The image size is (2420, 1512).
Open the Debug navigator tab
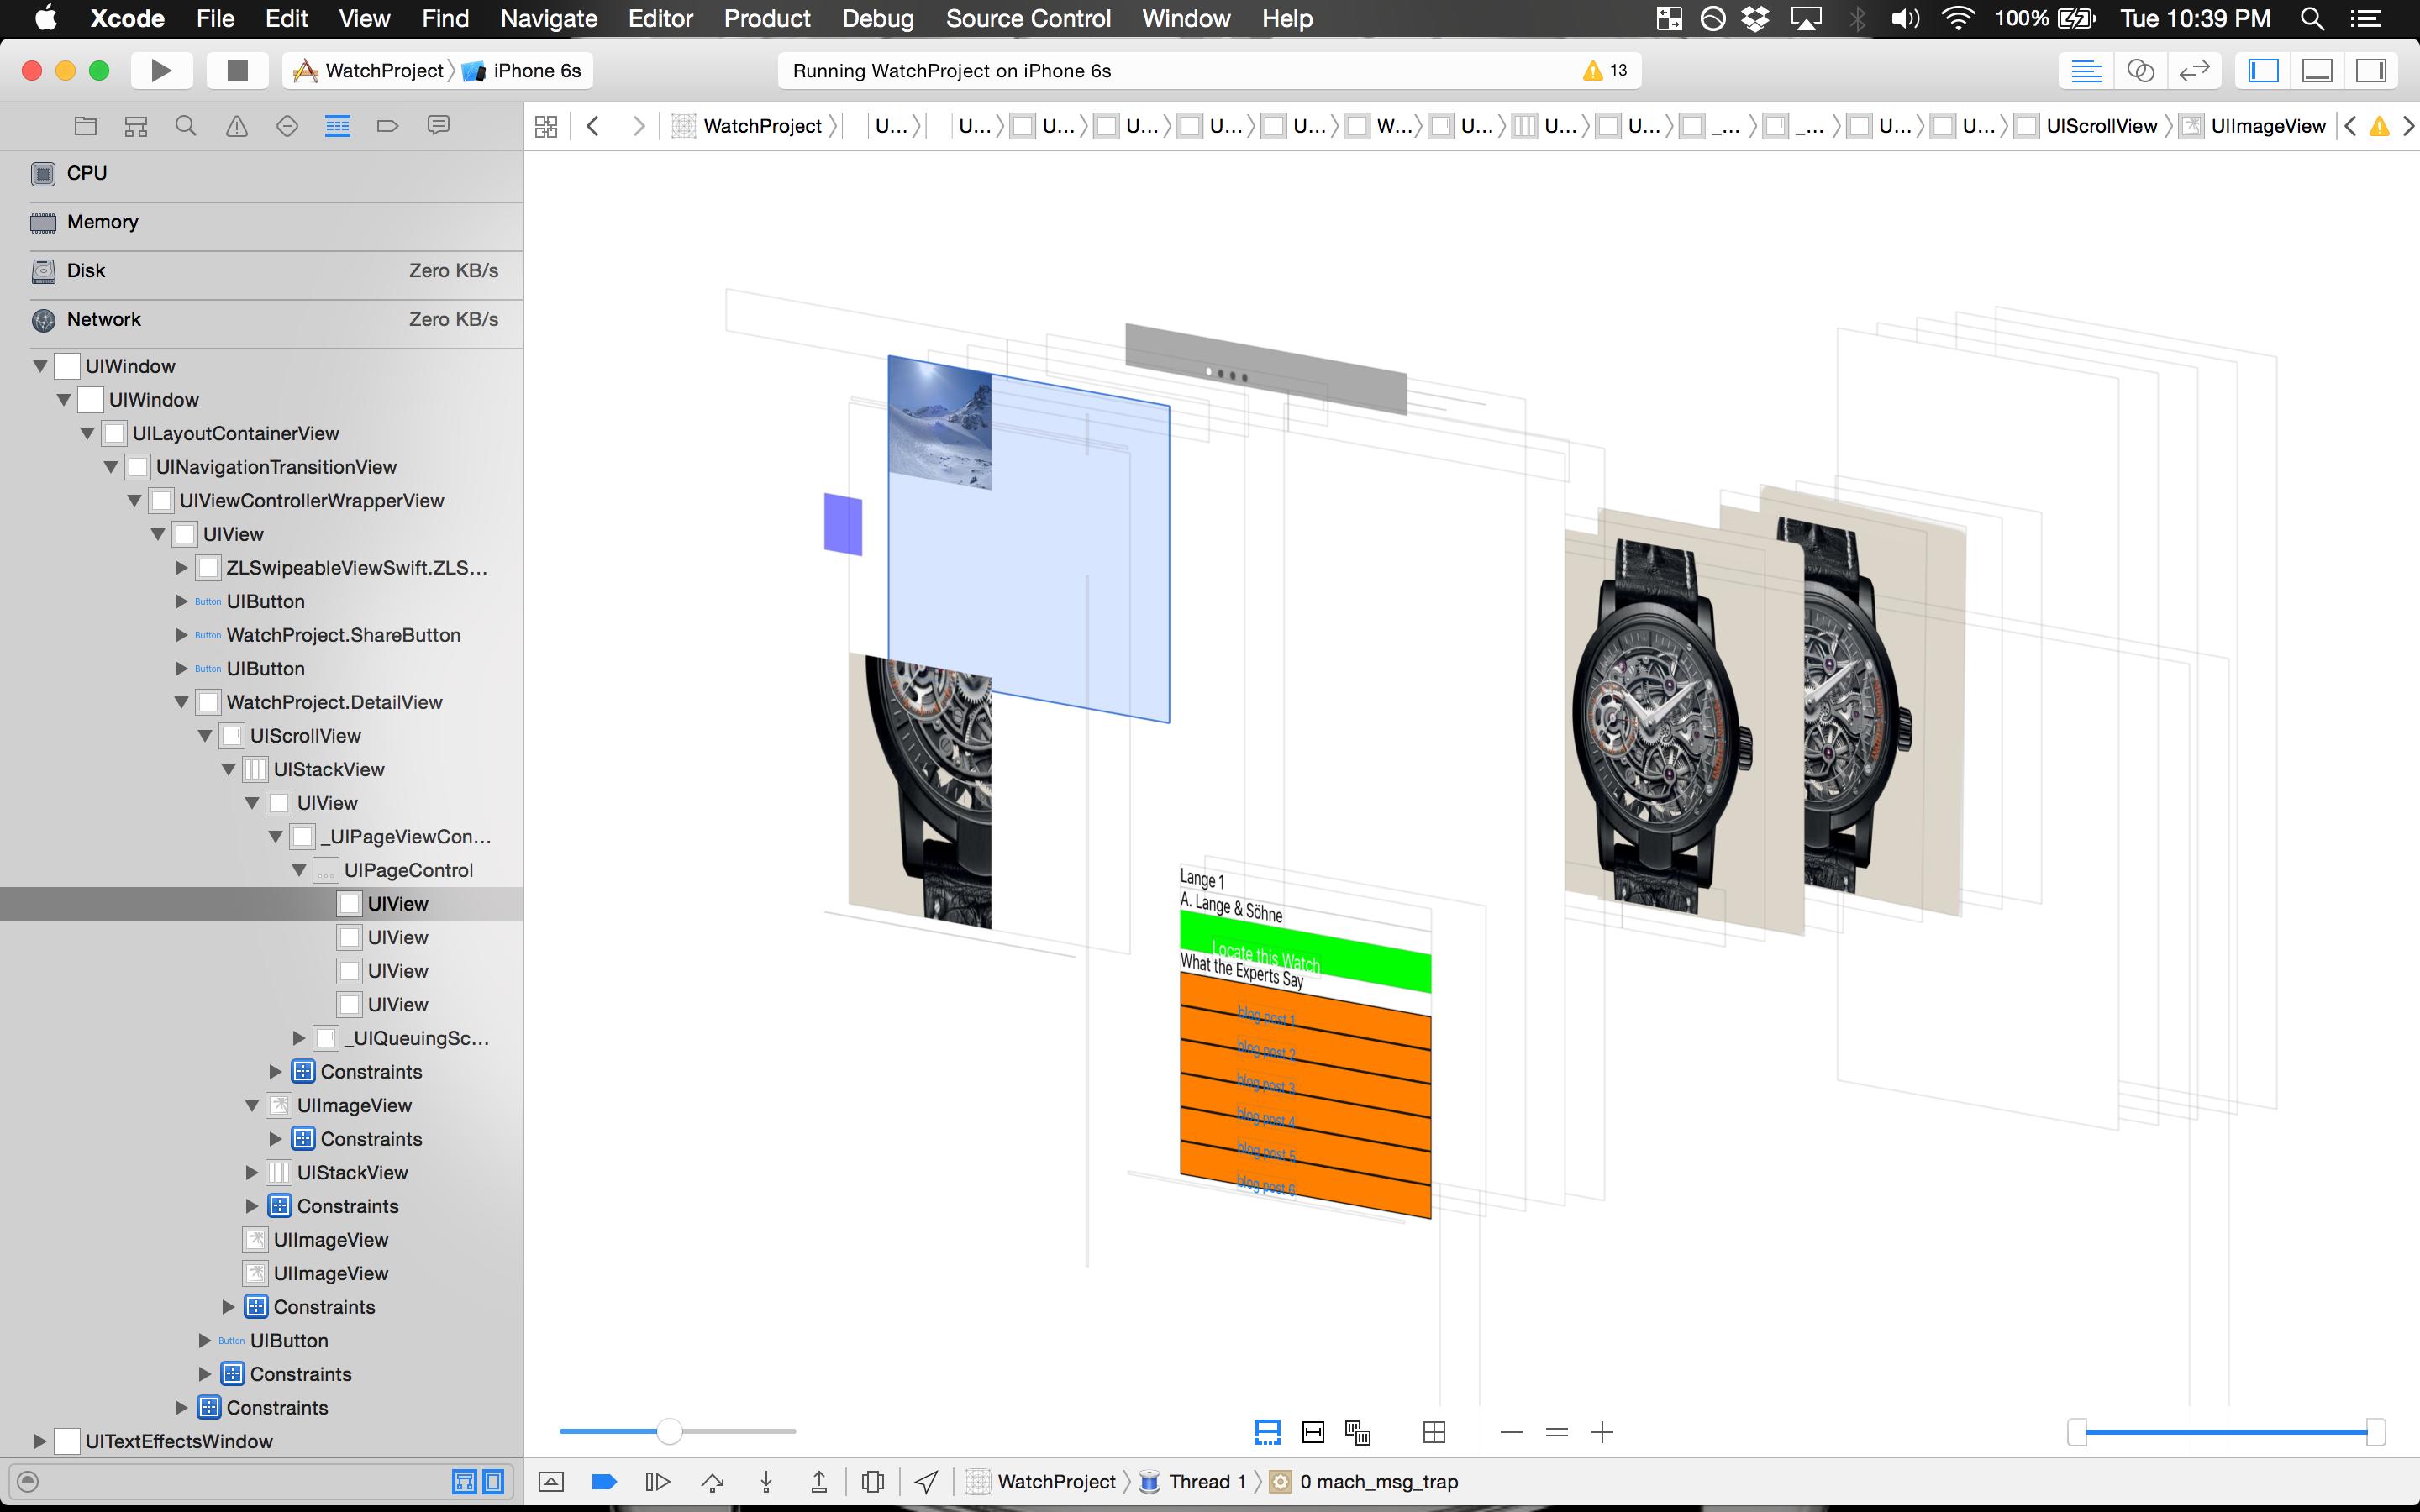tap(337, 126)
